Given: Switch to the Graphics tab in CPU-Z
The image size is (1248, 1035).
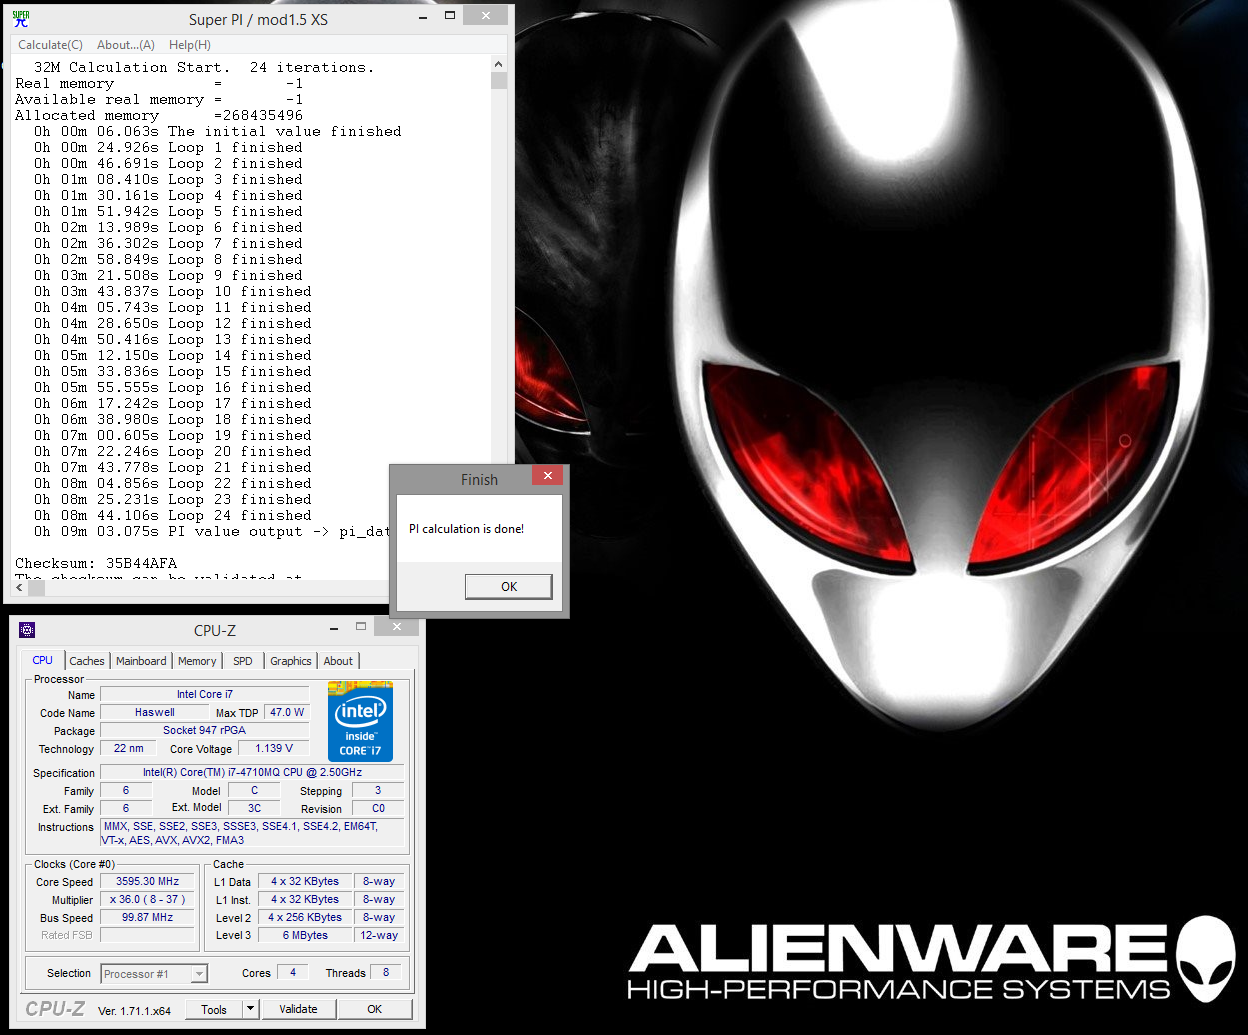Looking at the screenshot, I should 291,661.
